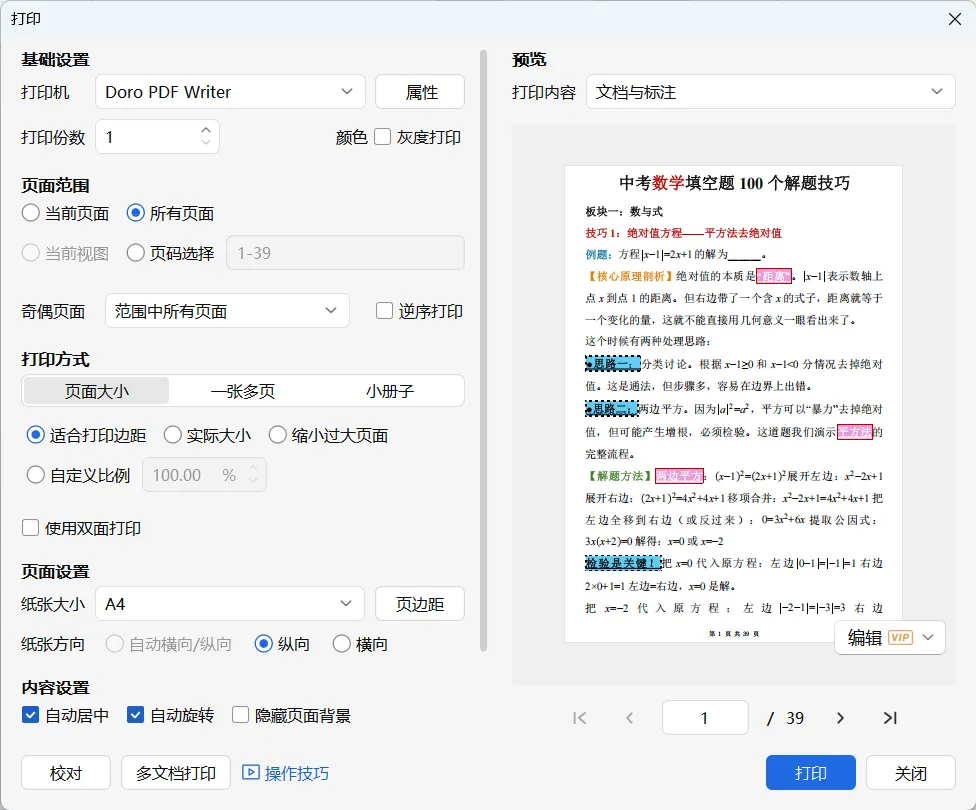Click the document preview page thumbnail

coord(733,403)
